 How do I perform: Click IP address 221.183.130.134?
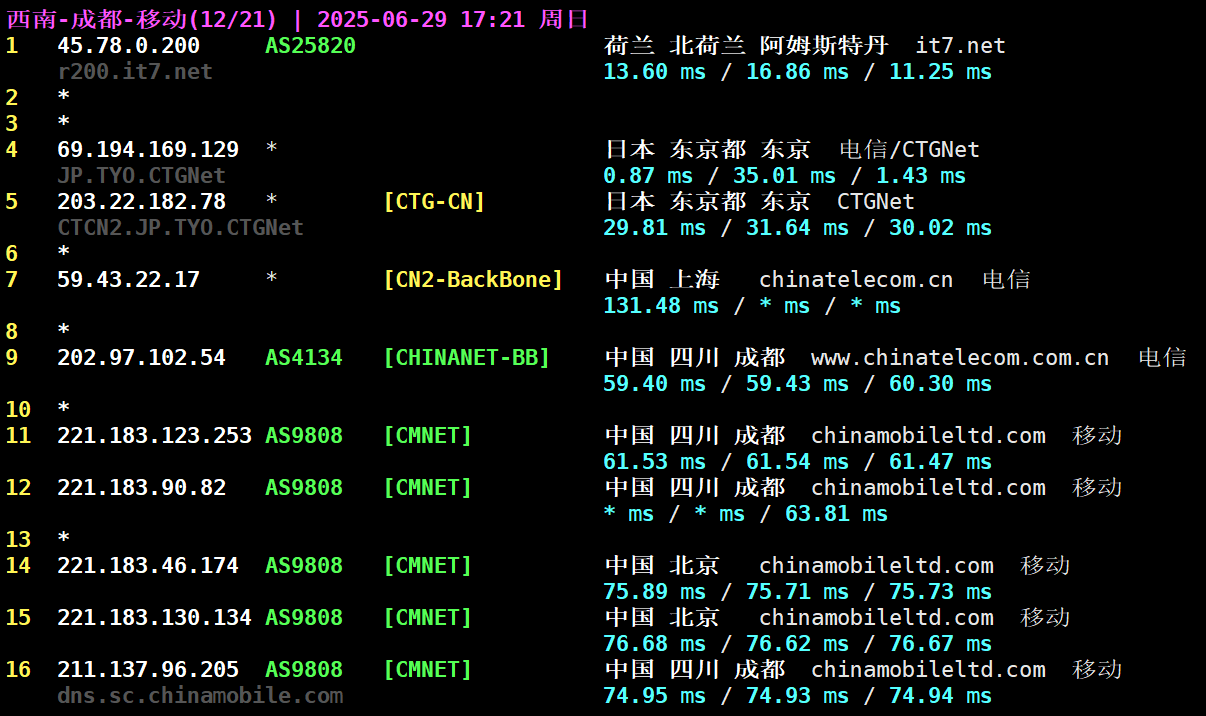154,618
